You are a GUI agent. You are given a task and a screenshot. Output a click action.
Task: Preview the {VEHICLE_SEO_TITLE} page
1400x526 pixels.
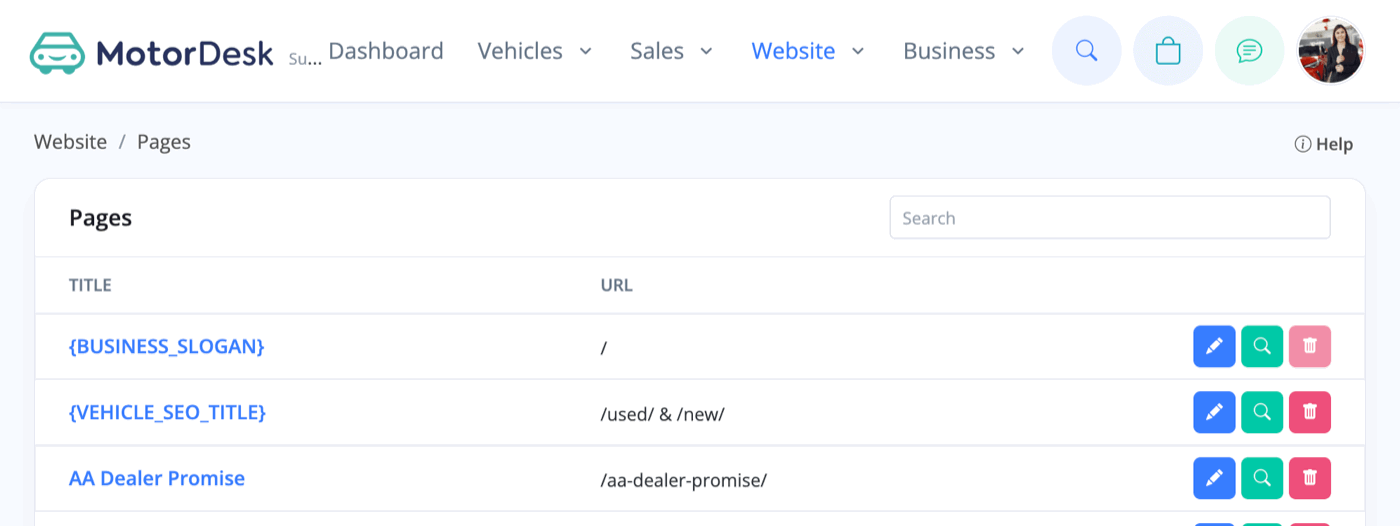click(1262, 412)
